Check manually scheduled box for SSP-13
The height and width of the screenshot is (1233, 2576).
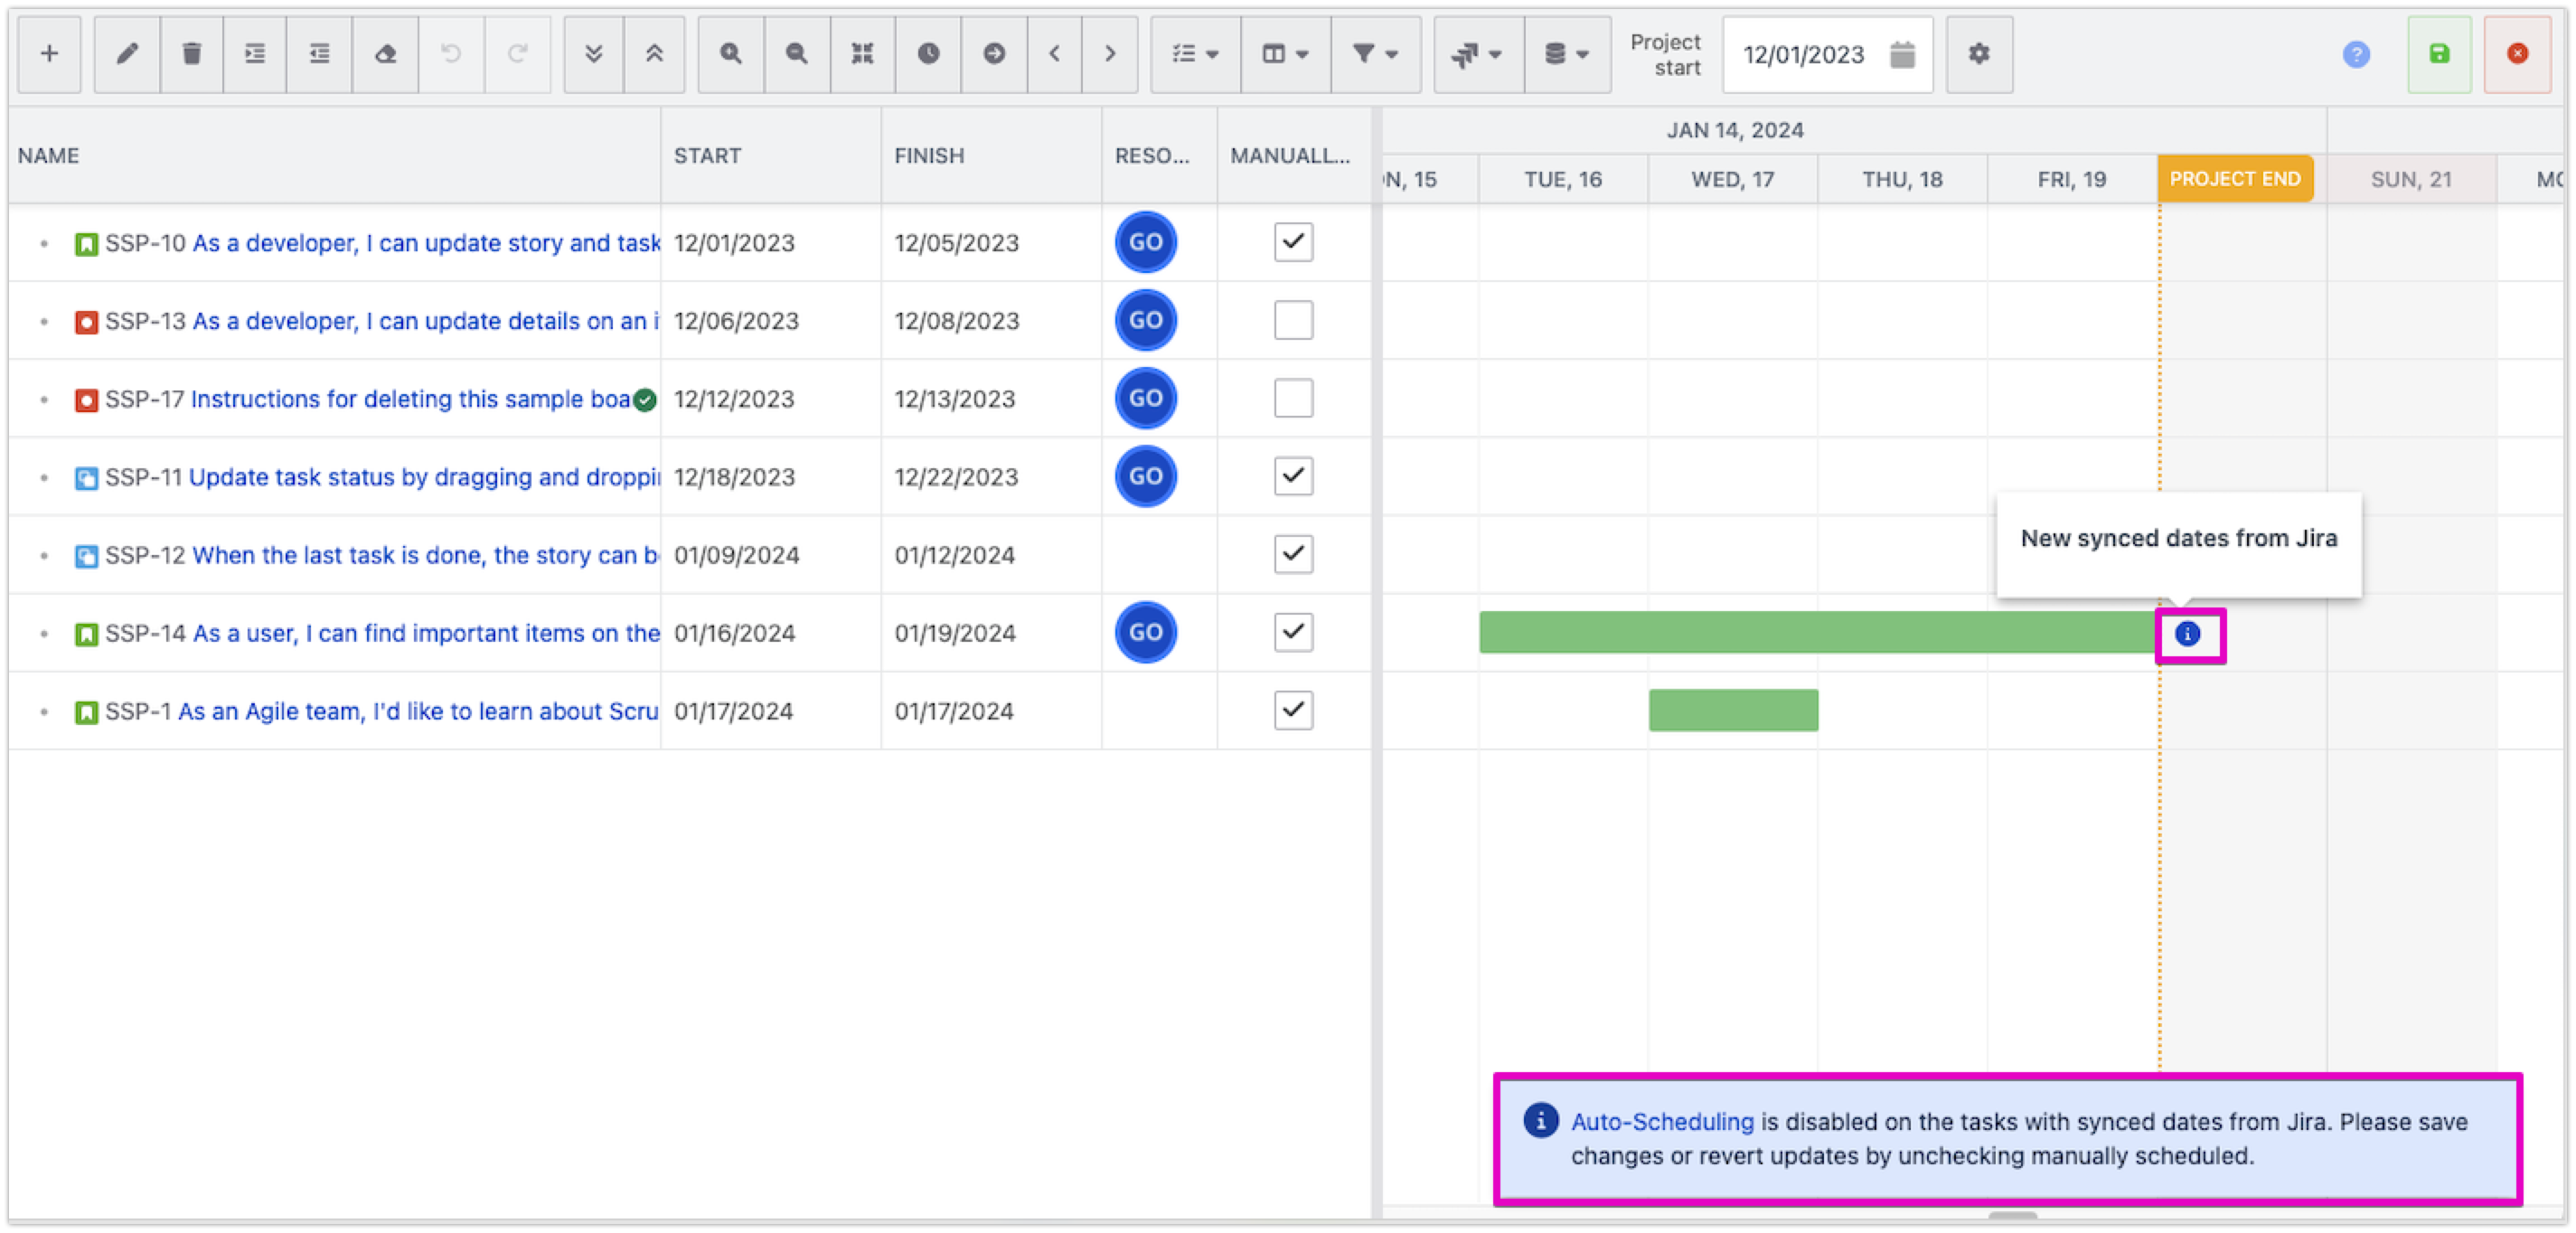click(x=1293, y=320)
